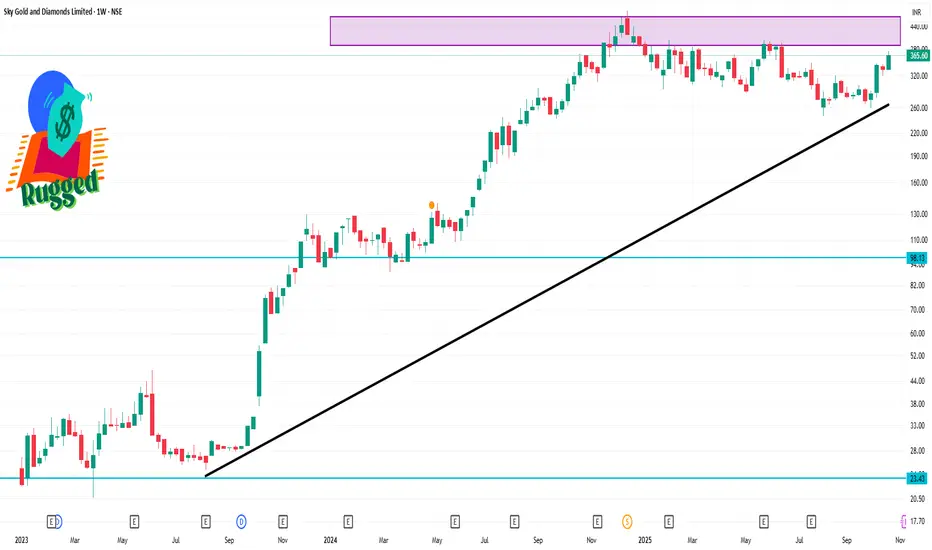Viewport: 932px width, 550px height.
Task: Click the NSE exchange label
Action: (x=161, y=11)
